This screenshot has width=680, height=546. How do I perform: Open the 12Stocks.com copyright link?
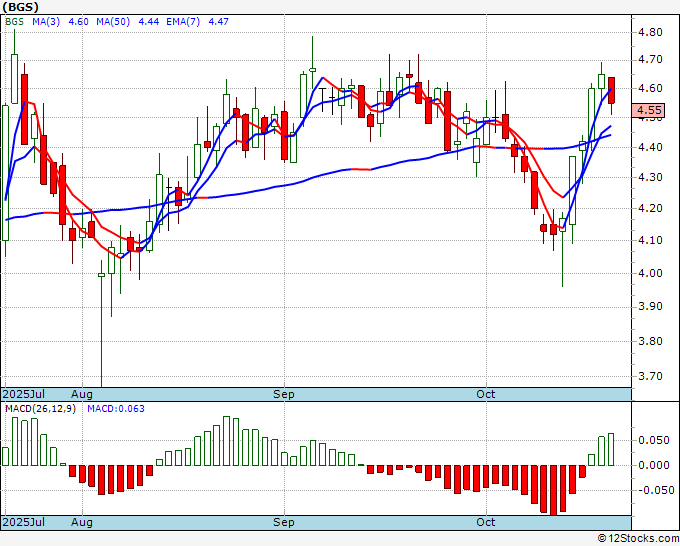tap(638, 539)
